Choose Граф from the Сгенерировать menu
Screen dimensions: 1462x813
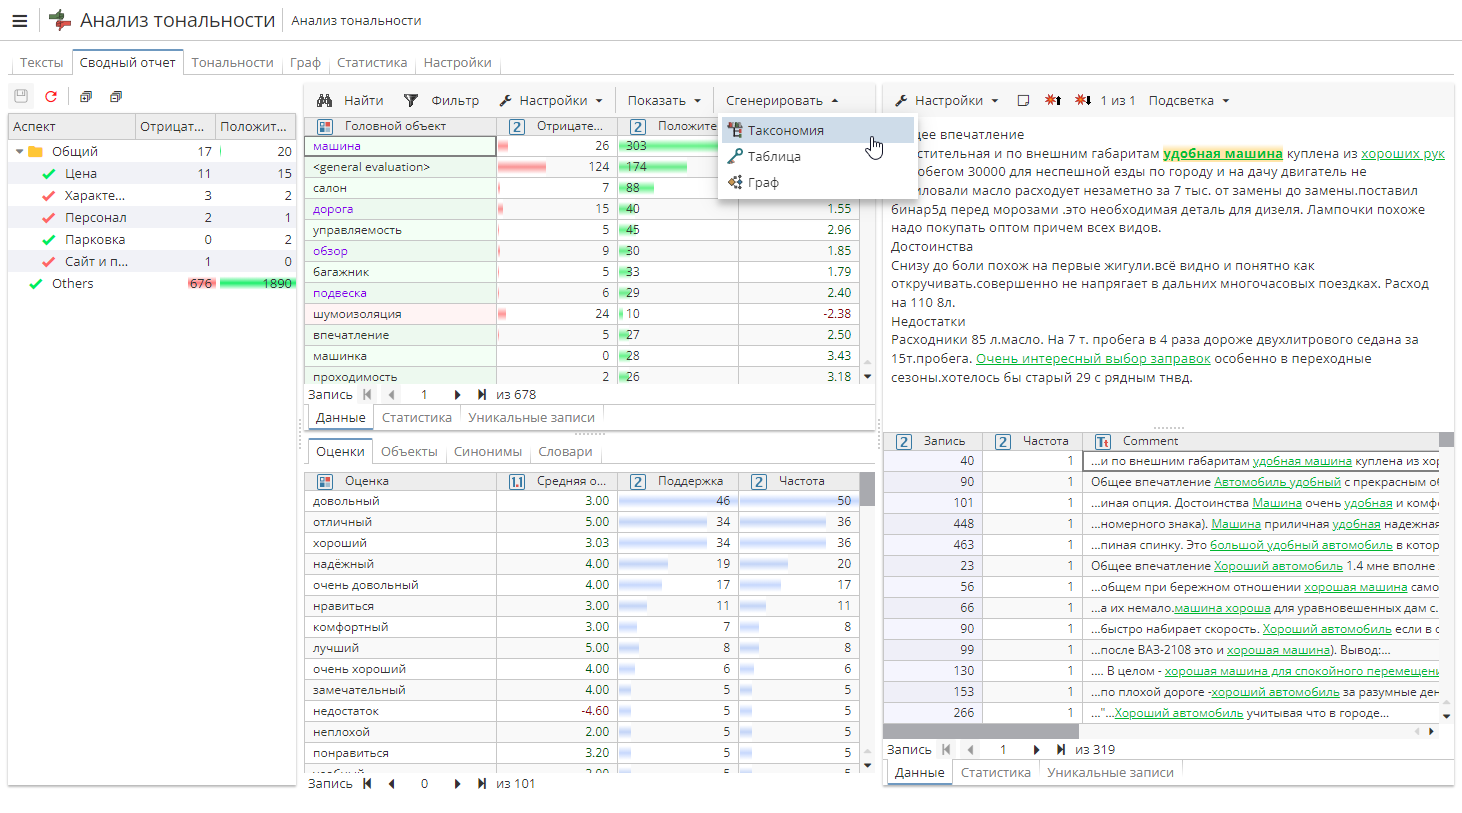pos(816,182)
